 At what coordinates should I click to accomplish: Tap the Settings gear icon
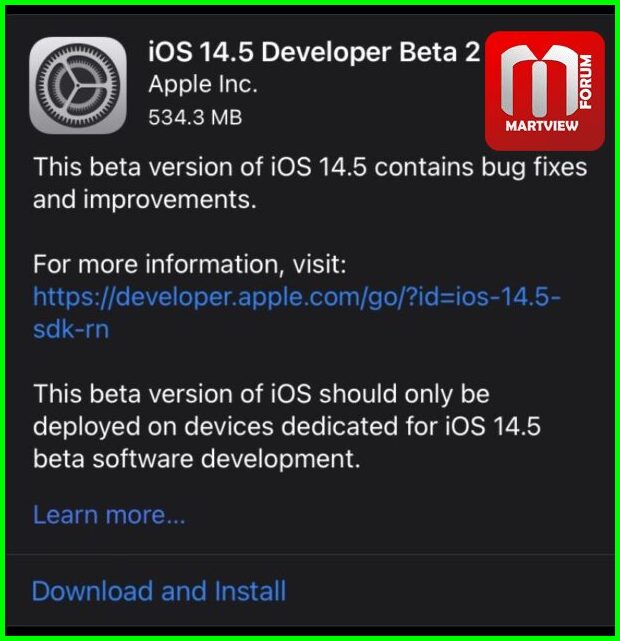[x=78, y=85]
